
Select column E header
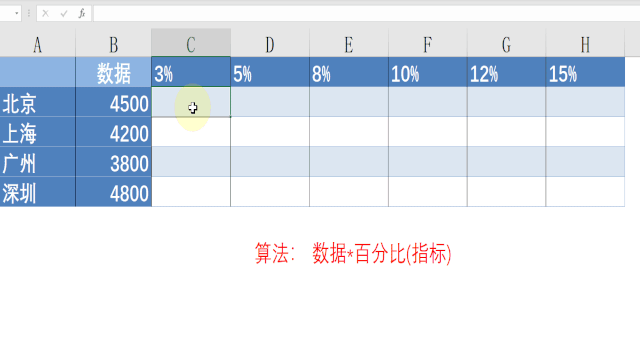pos(349,43)
